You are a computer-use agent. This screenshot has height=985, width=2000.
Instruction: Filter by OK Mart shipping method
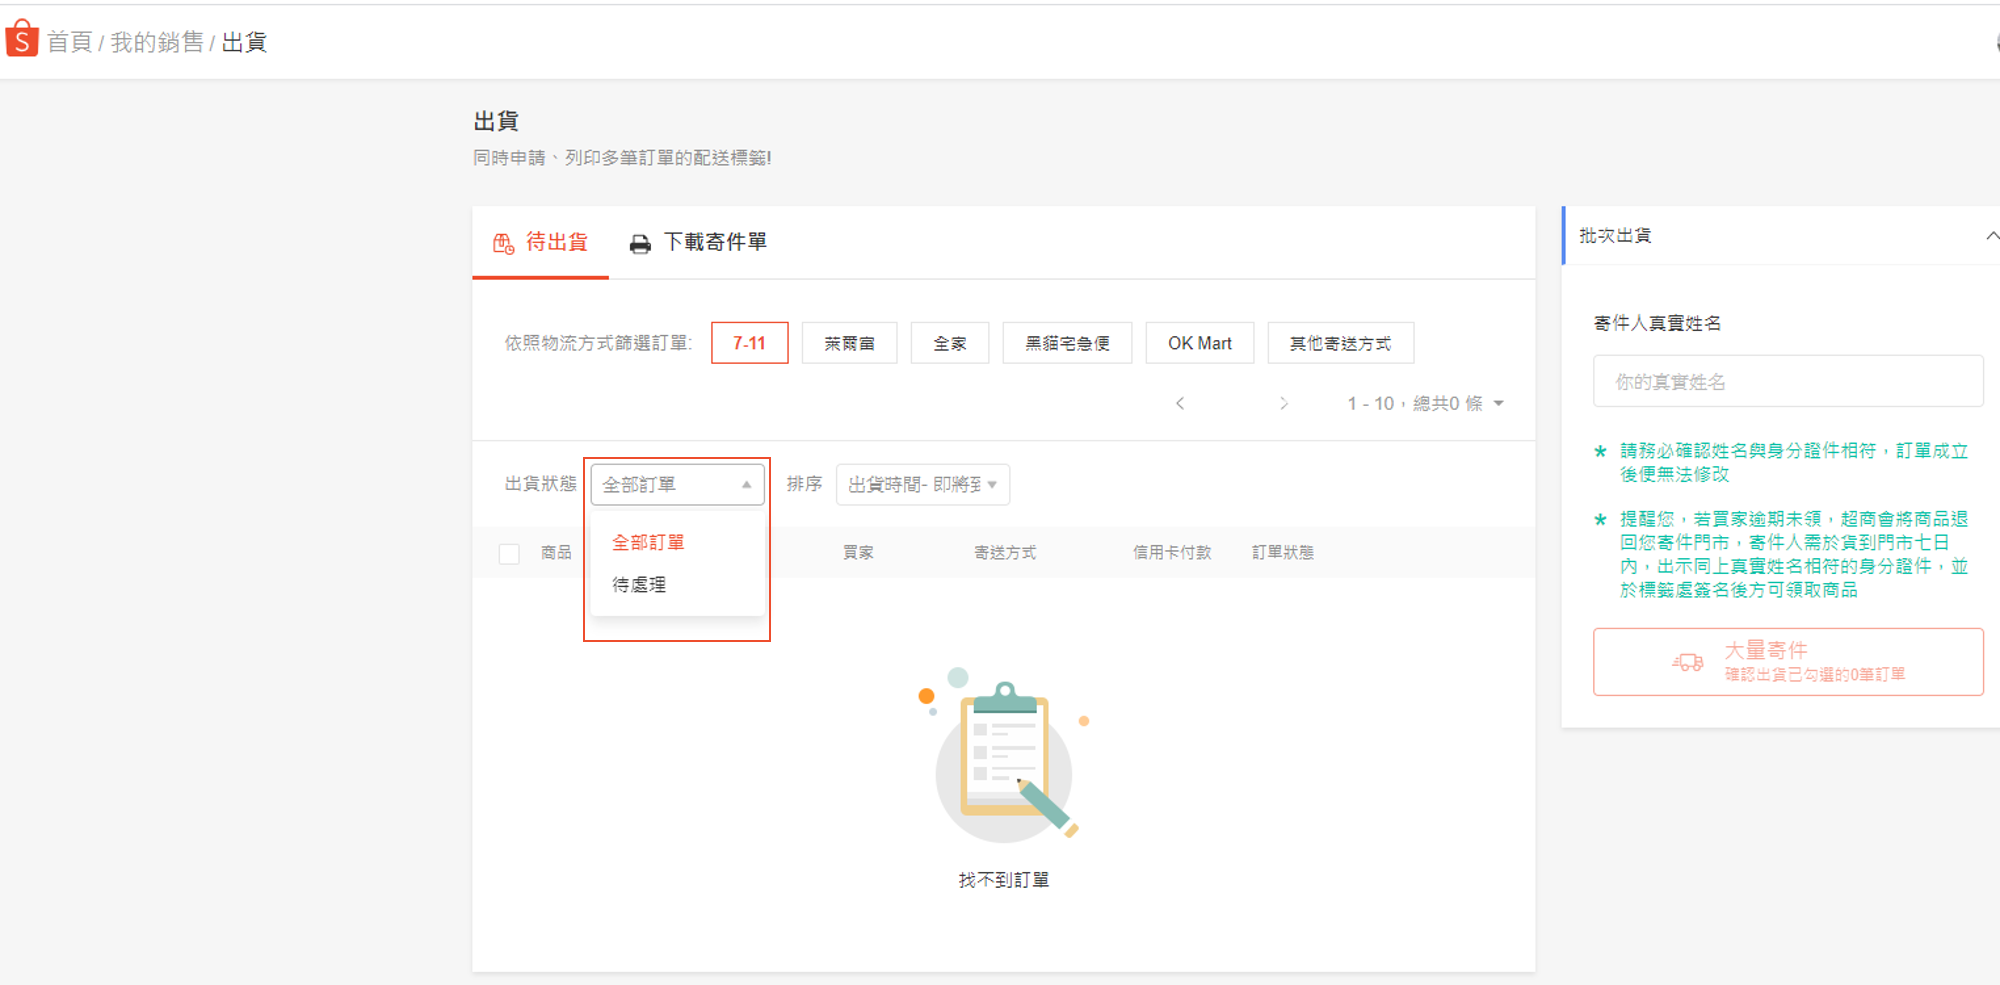click(x=1199, y=343)
